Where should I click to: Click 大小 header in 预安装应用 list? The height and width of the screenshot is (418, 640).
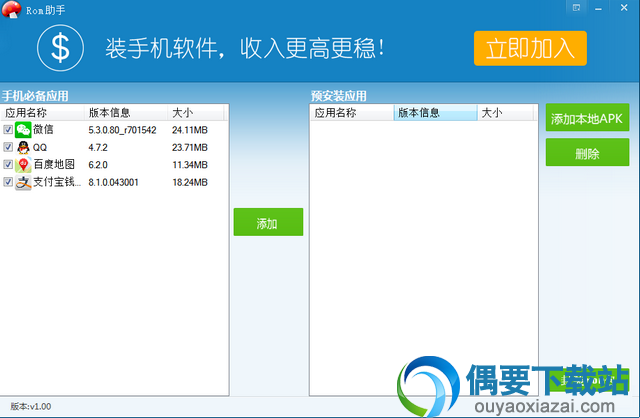pyautogui.click(x=505, y=113)
